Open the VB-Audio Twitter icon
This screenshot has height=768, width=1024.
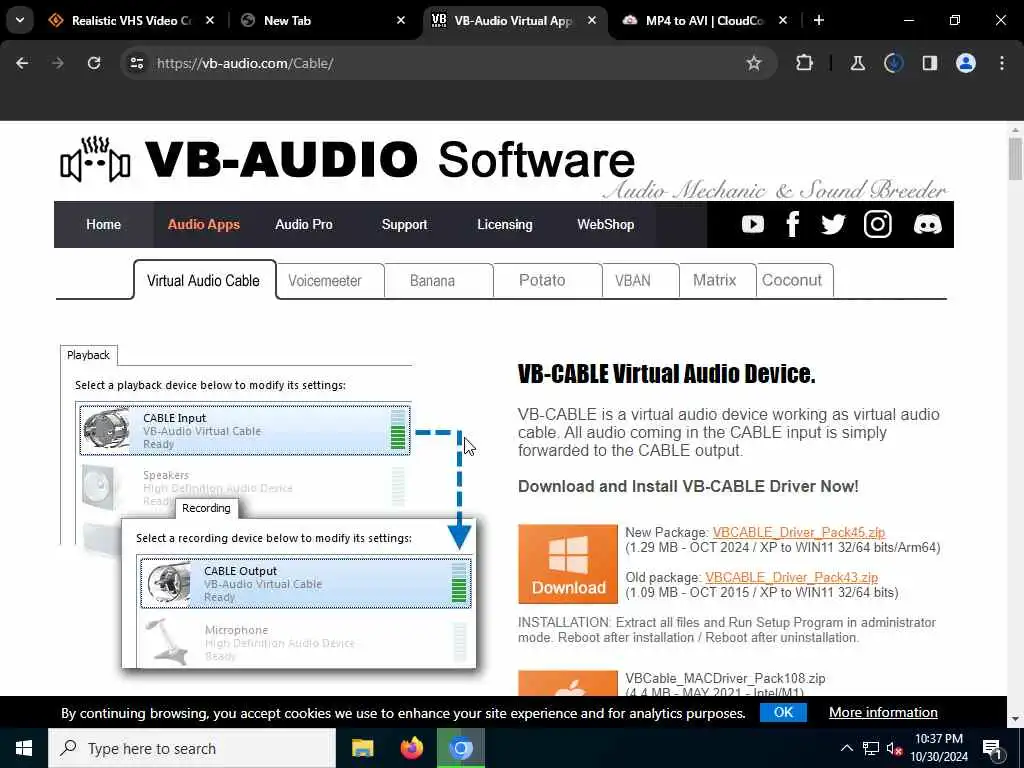(x=833, y=225)
